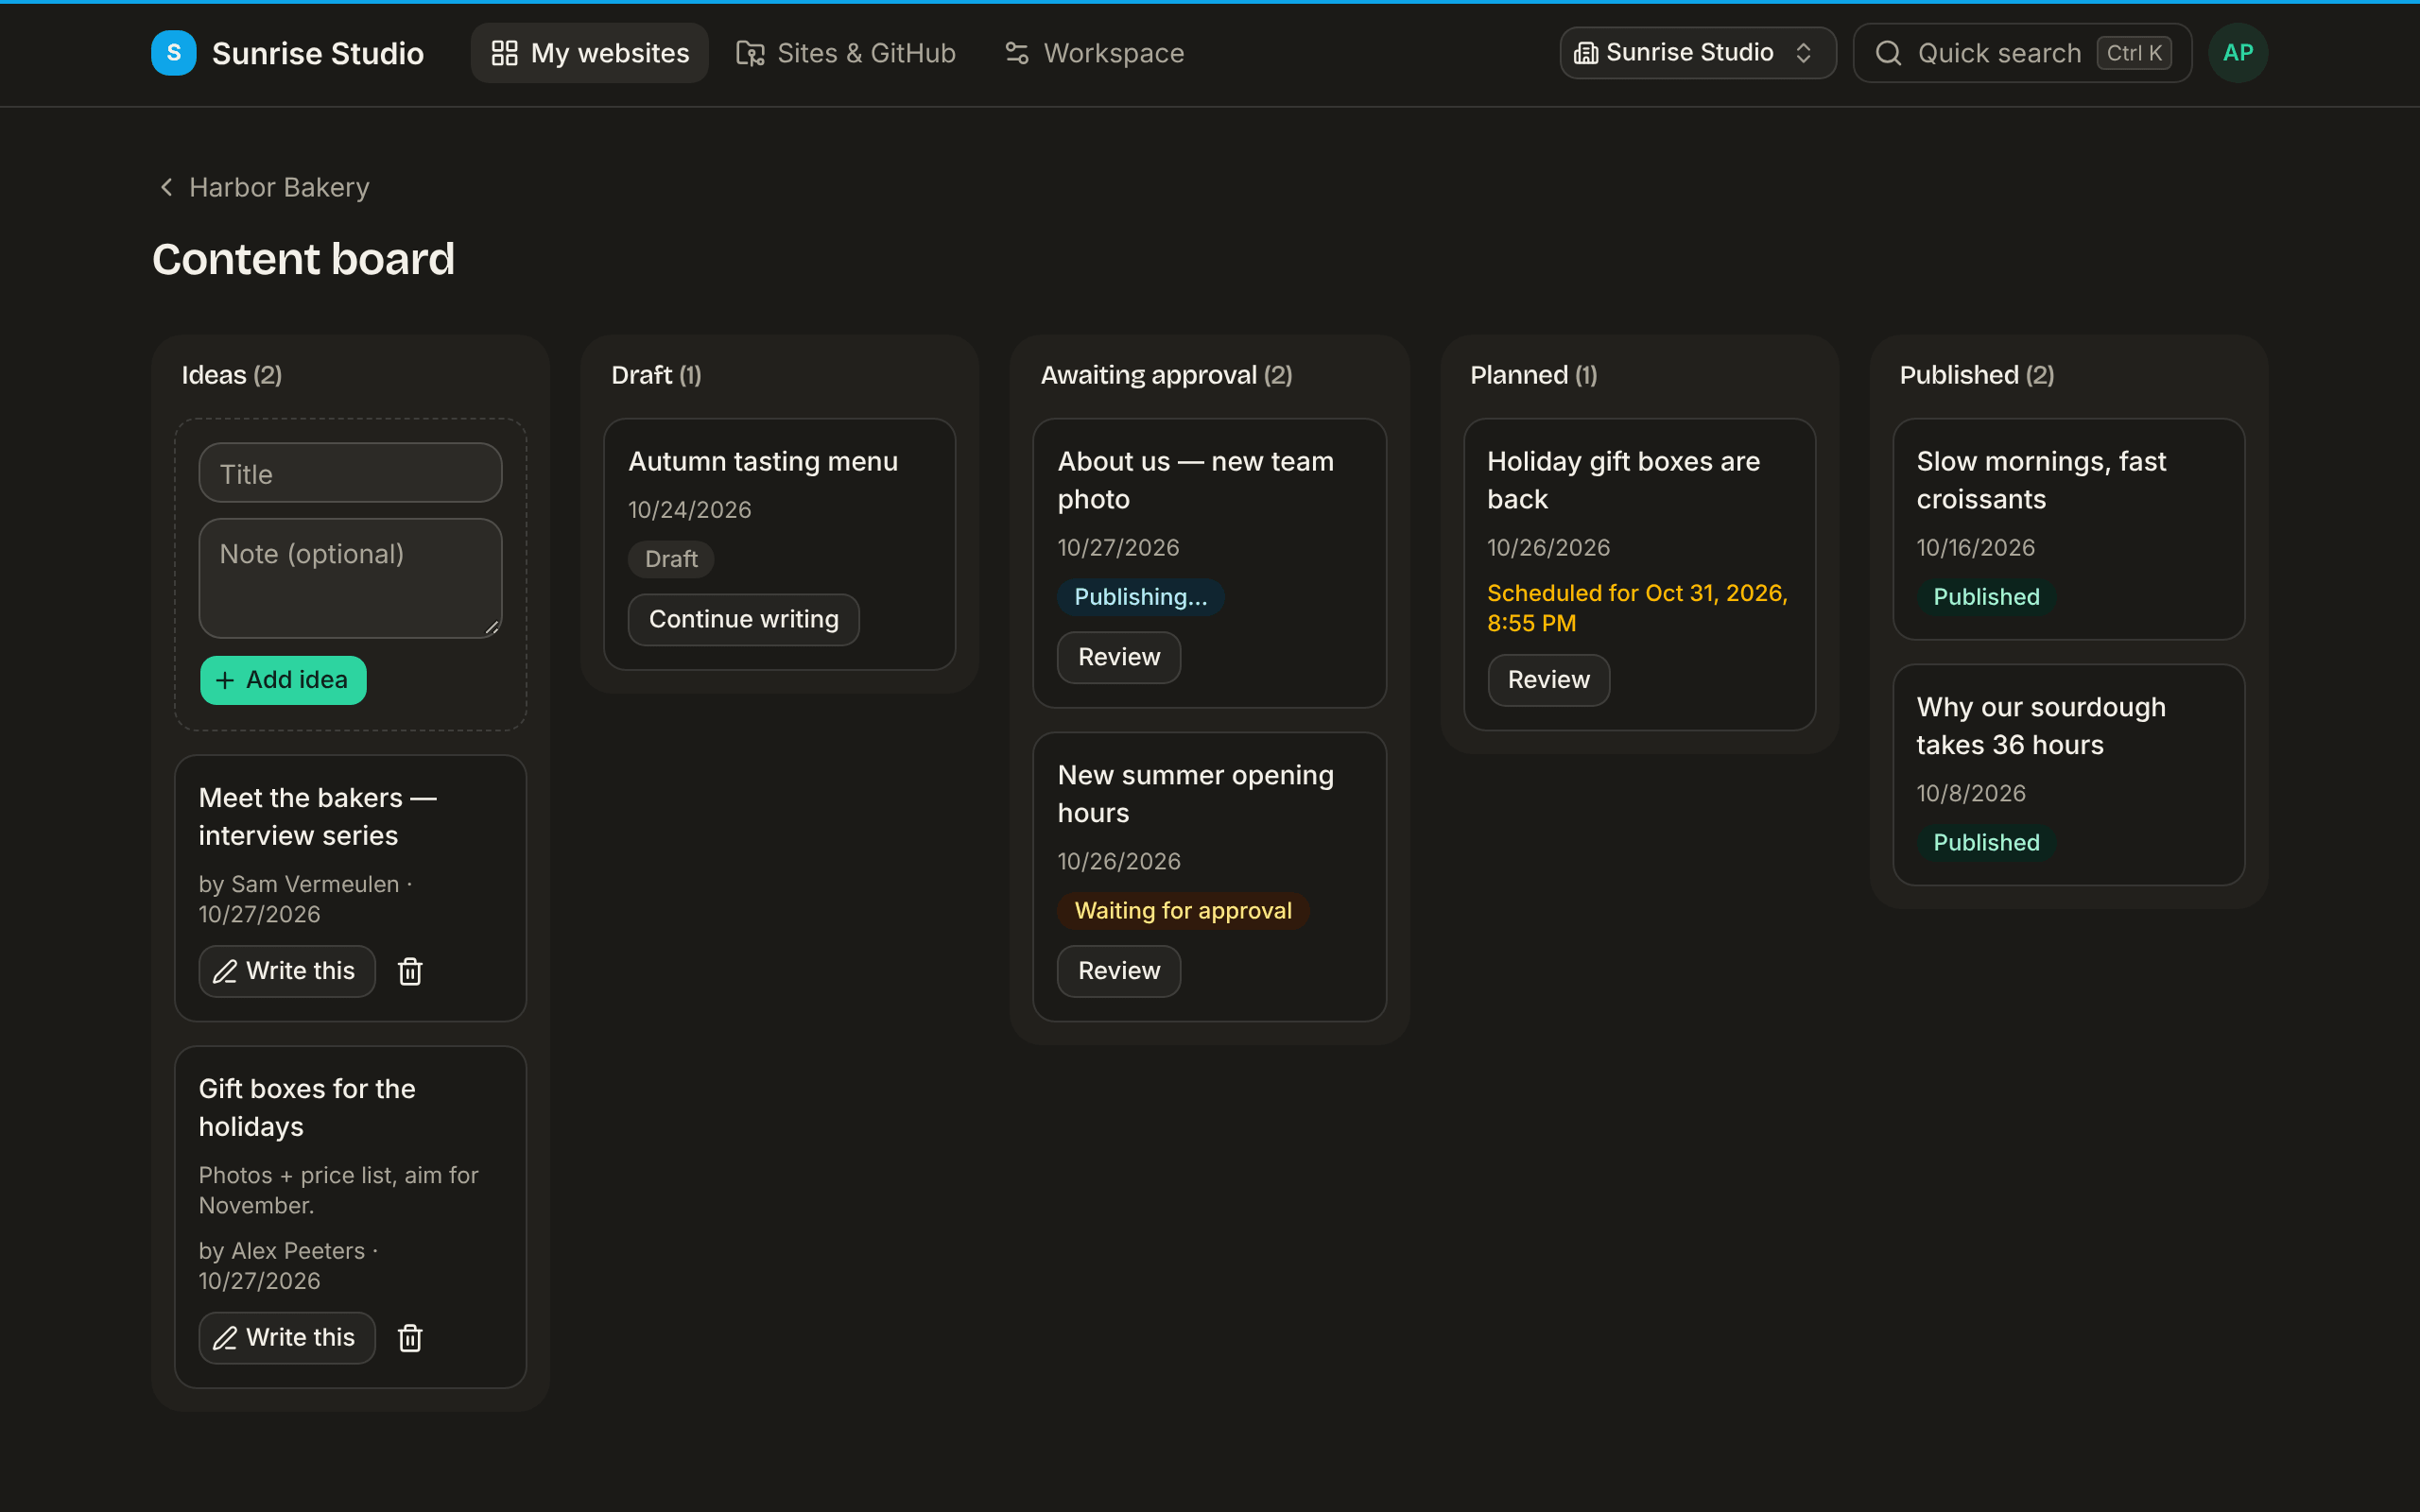
Task: Click the Draft column header
Action: click(x=656, y=375)
